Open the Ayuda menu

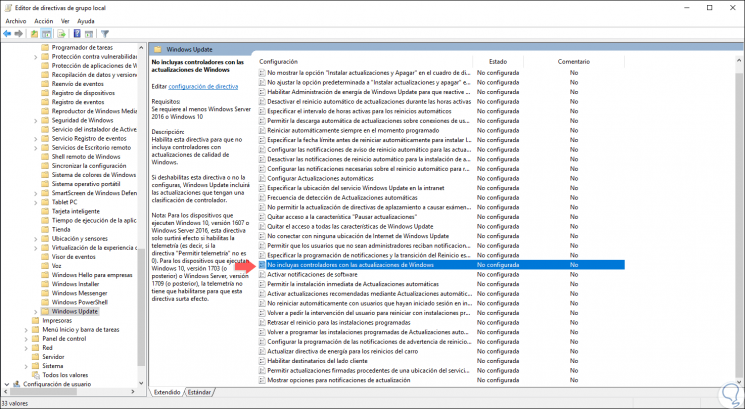click(86, 21)
